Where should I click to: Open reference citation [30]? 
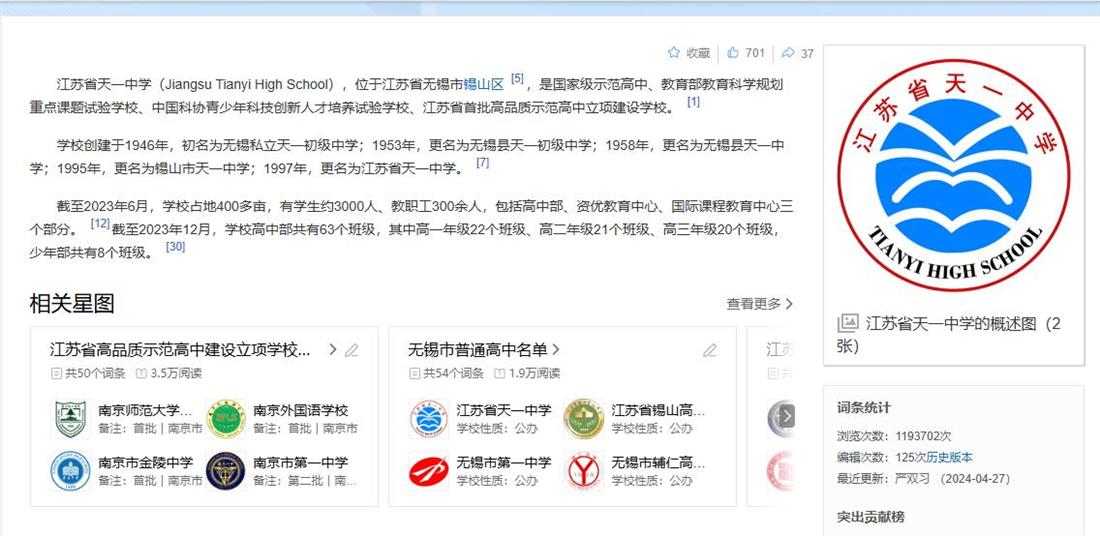pyautogui.click(x=175, y=246)
